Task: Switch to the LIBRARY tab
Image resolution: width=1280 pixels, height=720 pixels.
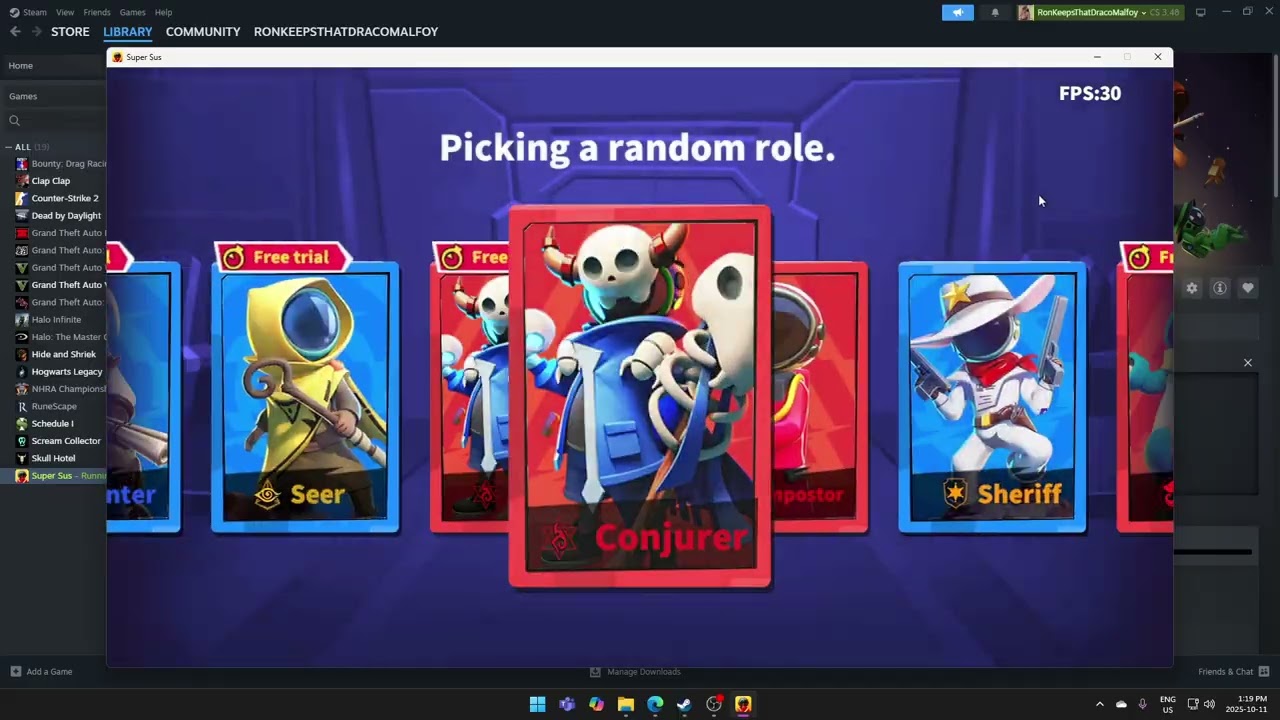Action: 128,32
